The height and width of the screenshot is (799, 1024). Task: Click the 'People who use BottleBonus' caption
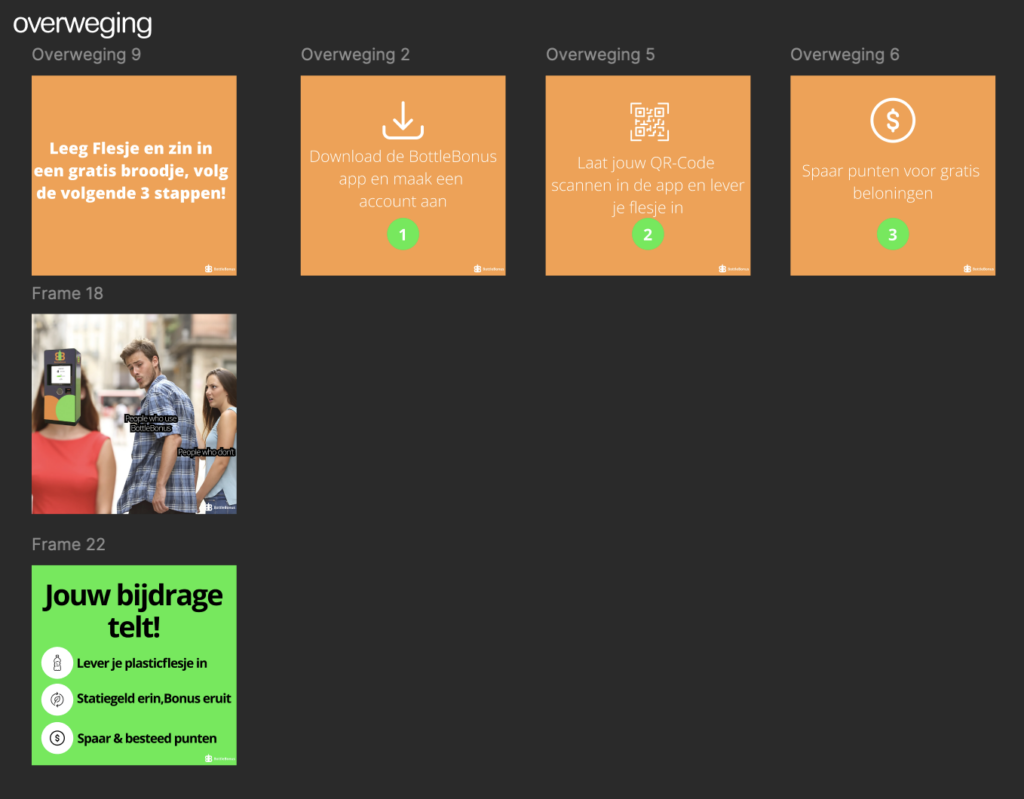(x=151, y=423)
